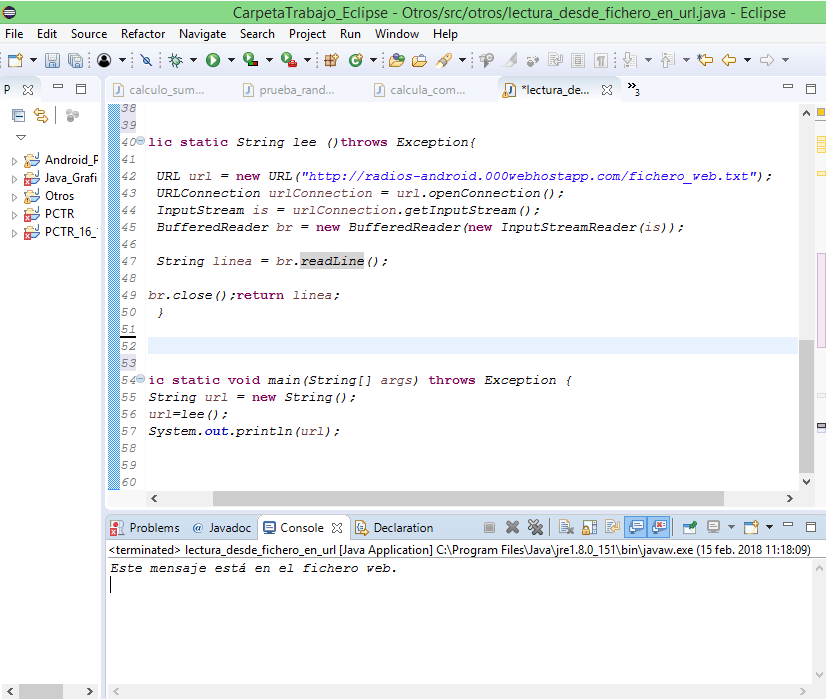Click the editor horizontal scrollbar

468,498
